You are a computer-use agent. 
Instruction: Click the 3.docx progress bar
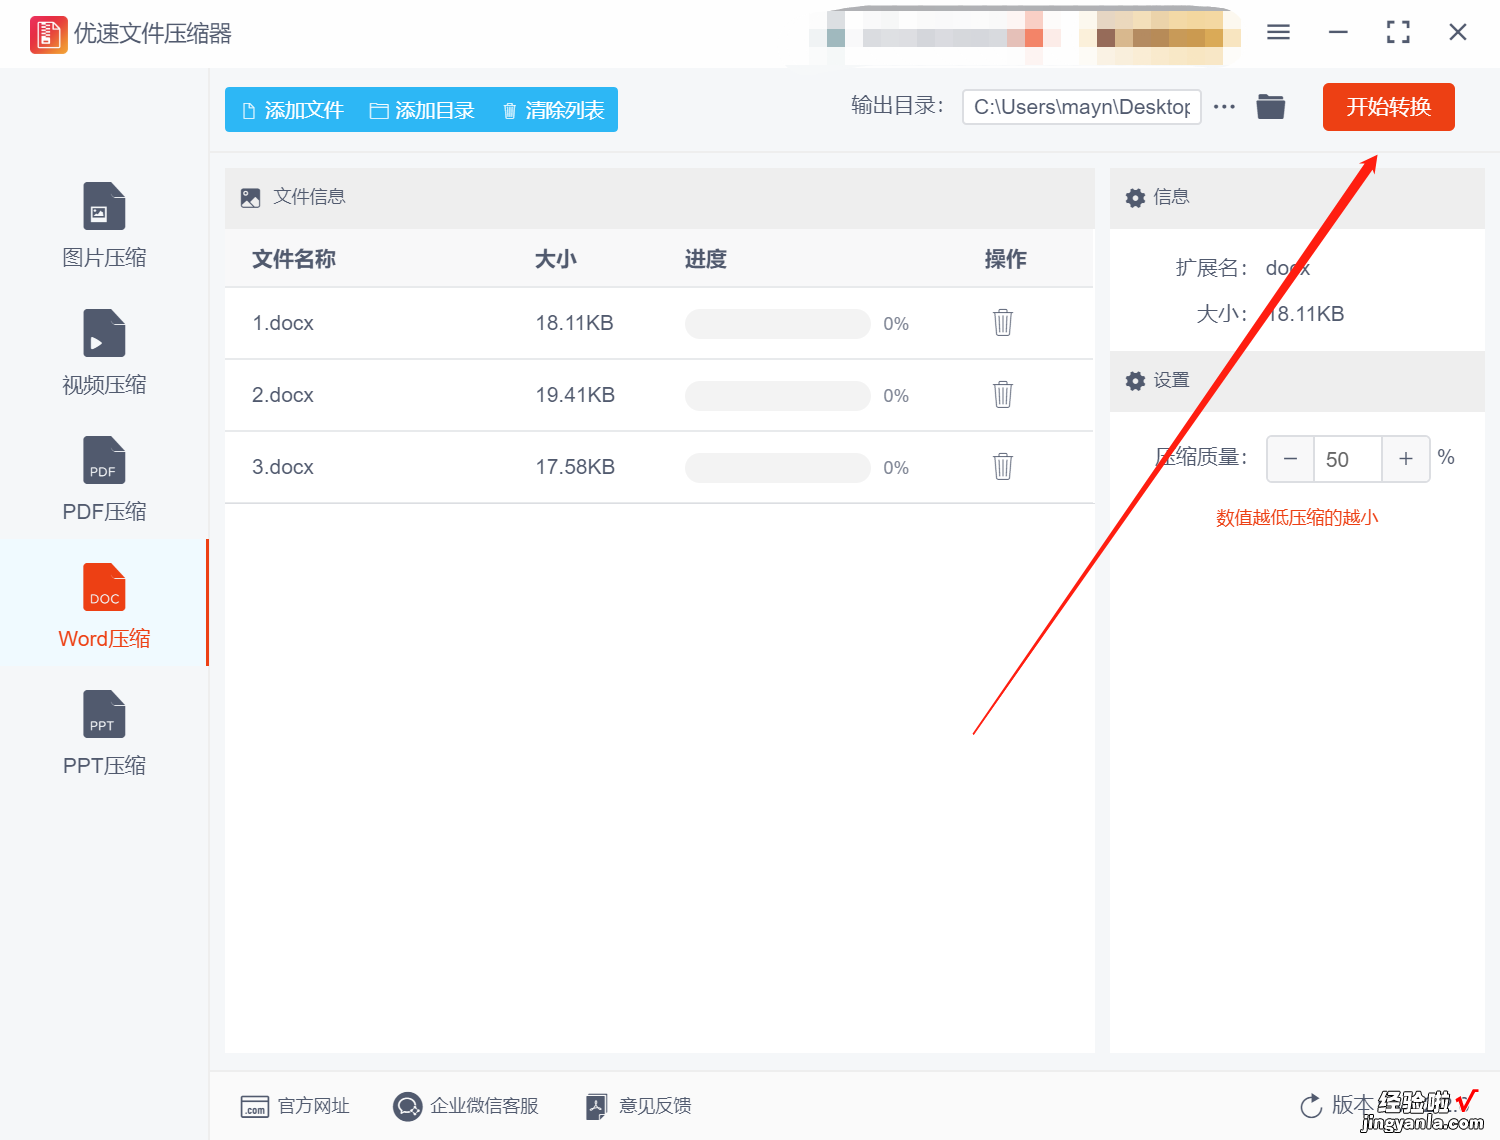(x=777, y=468)
